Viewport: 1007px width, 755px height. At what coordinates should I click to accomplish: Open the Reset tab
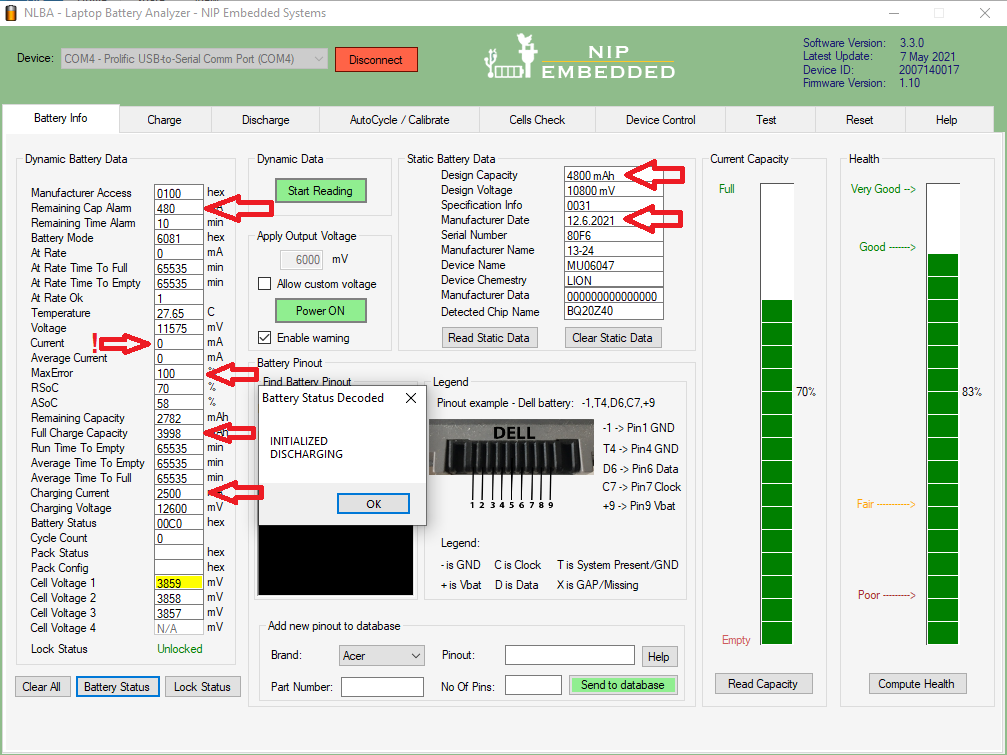point(859,120)
